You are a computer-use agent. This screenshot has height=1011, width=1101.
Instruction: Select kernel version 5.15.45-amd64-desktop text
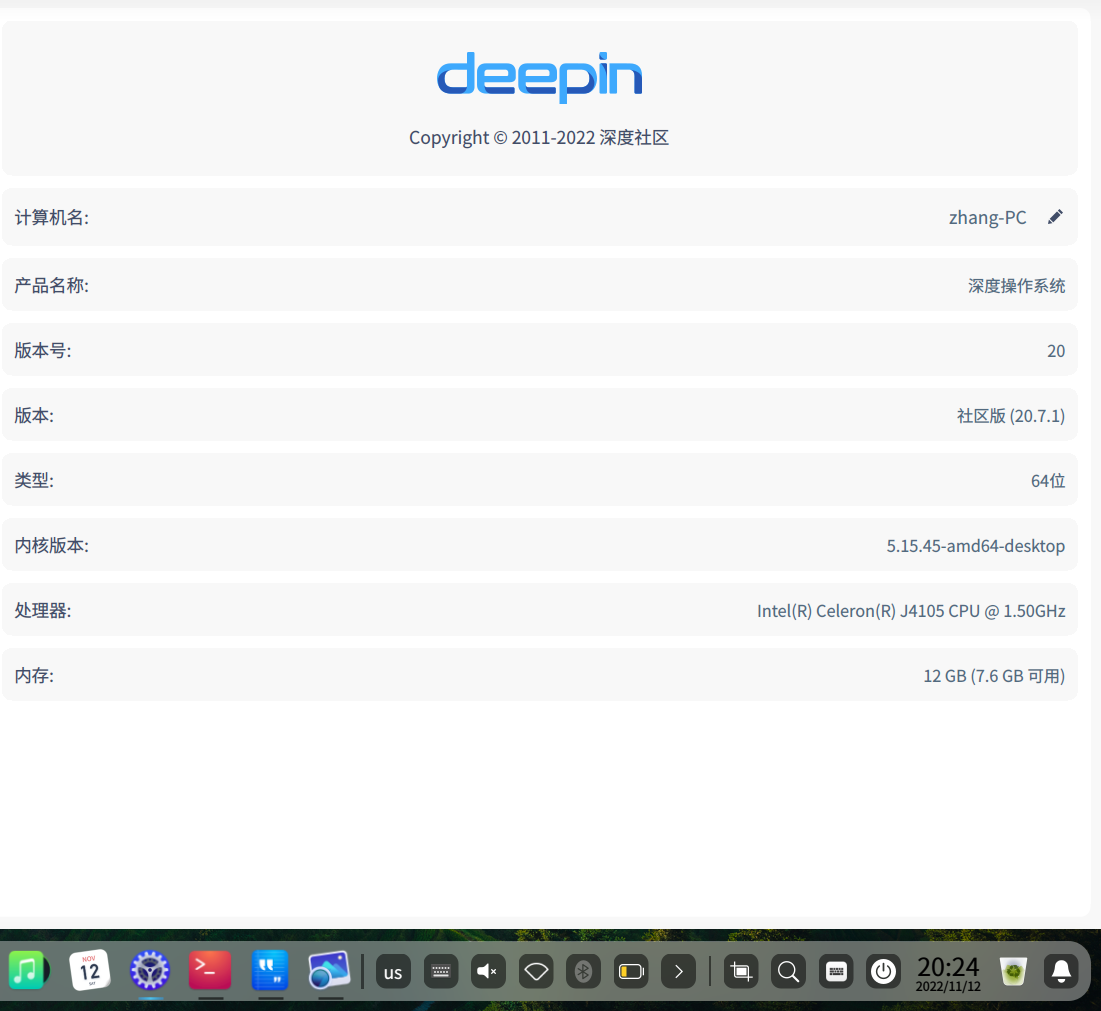pyautogui.click(x=975, y=546)
